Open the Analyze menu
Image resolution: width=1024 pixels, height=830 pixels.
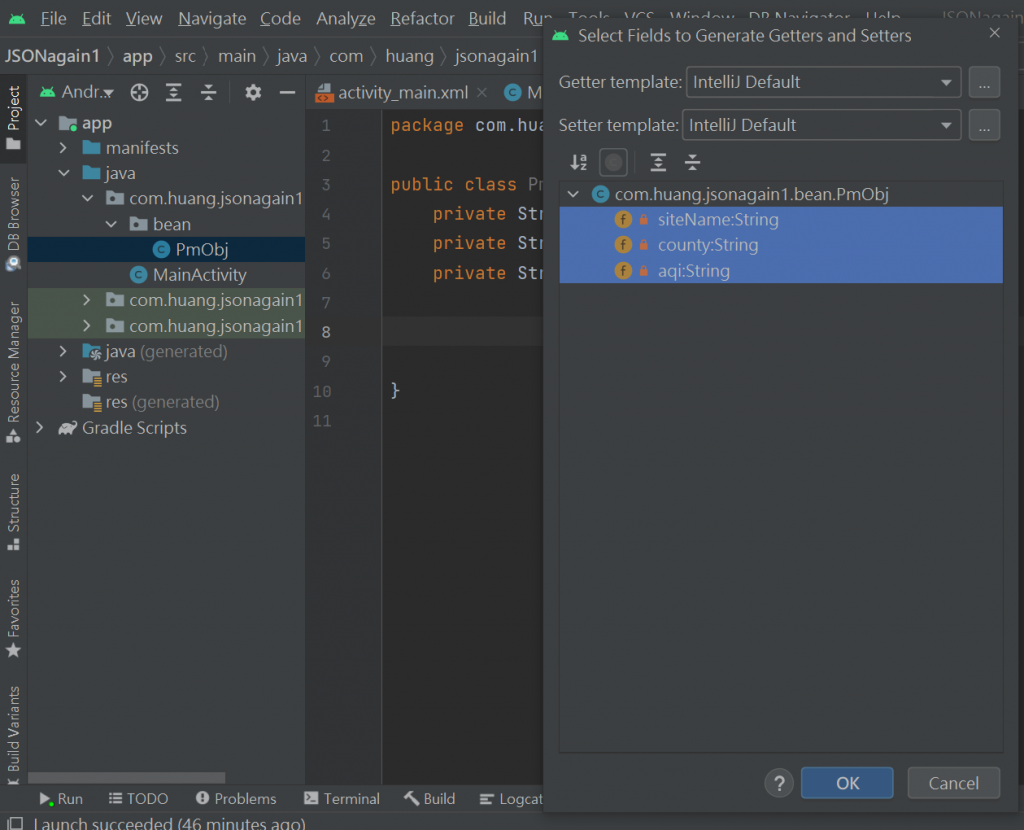(345, 18)
